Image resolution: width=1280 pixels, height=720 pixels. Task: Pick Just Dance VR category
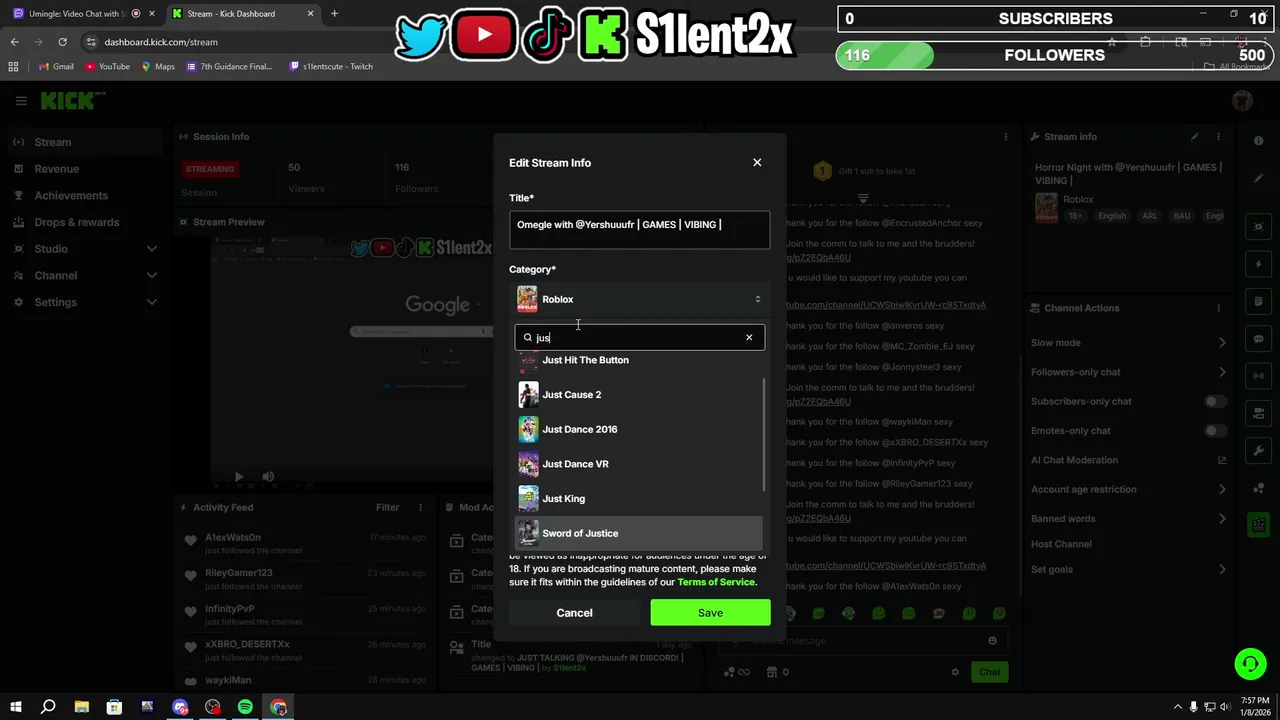click(x=638, y=464)
